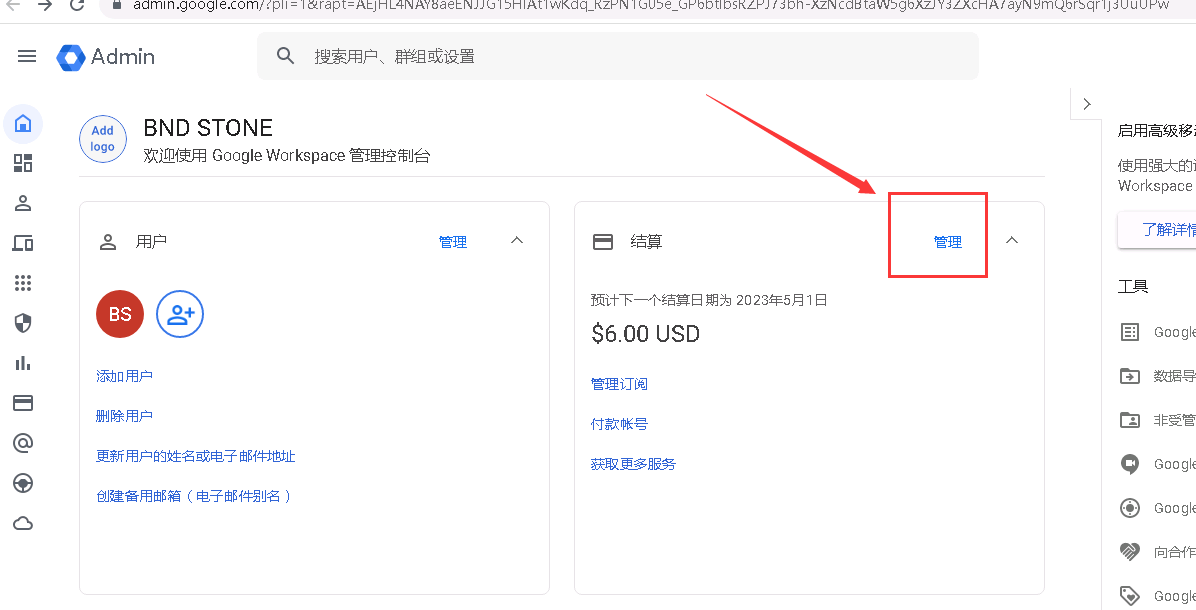Click the 结算 card credit card icon
The image size is (1196, 610).
pos(603,242)
